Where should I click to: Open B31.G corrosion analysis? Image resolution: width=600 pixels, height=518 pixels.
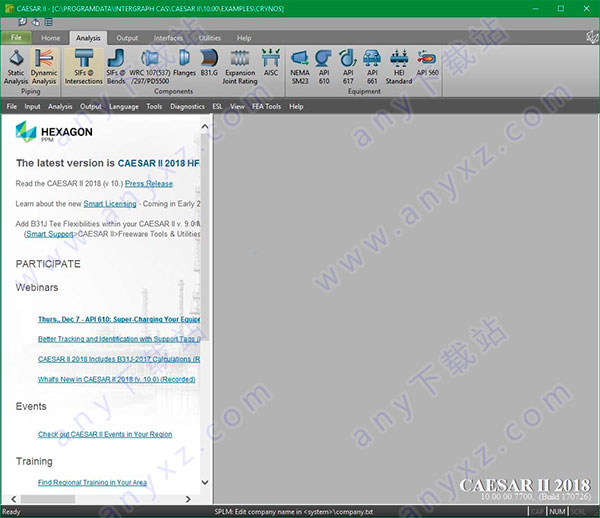[209, 63]
